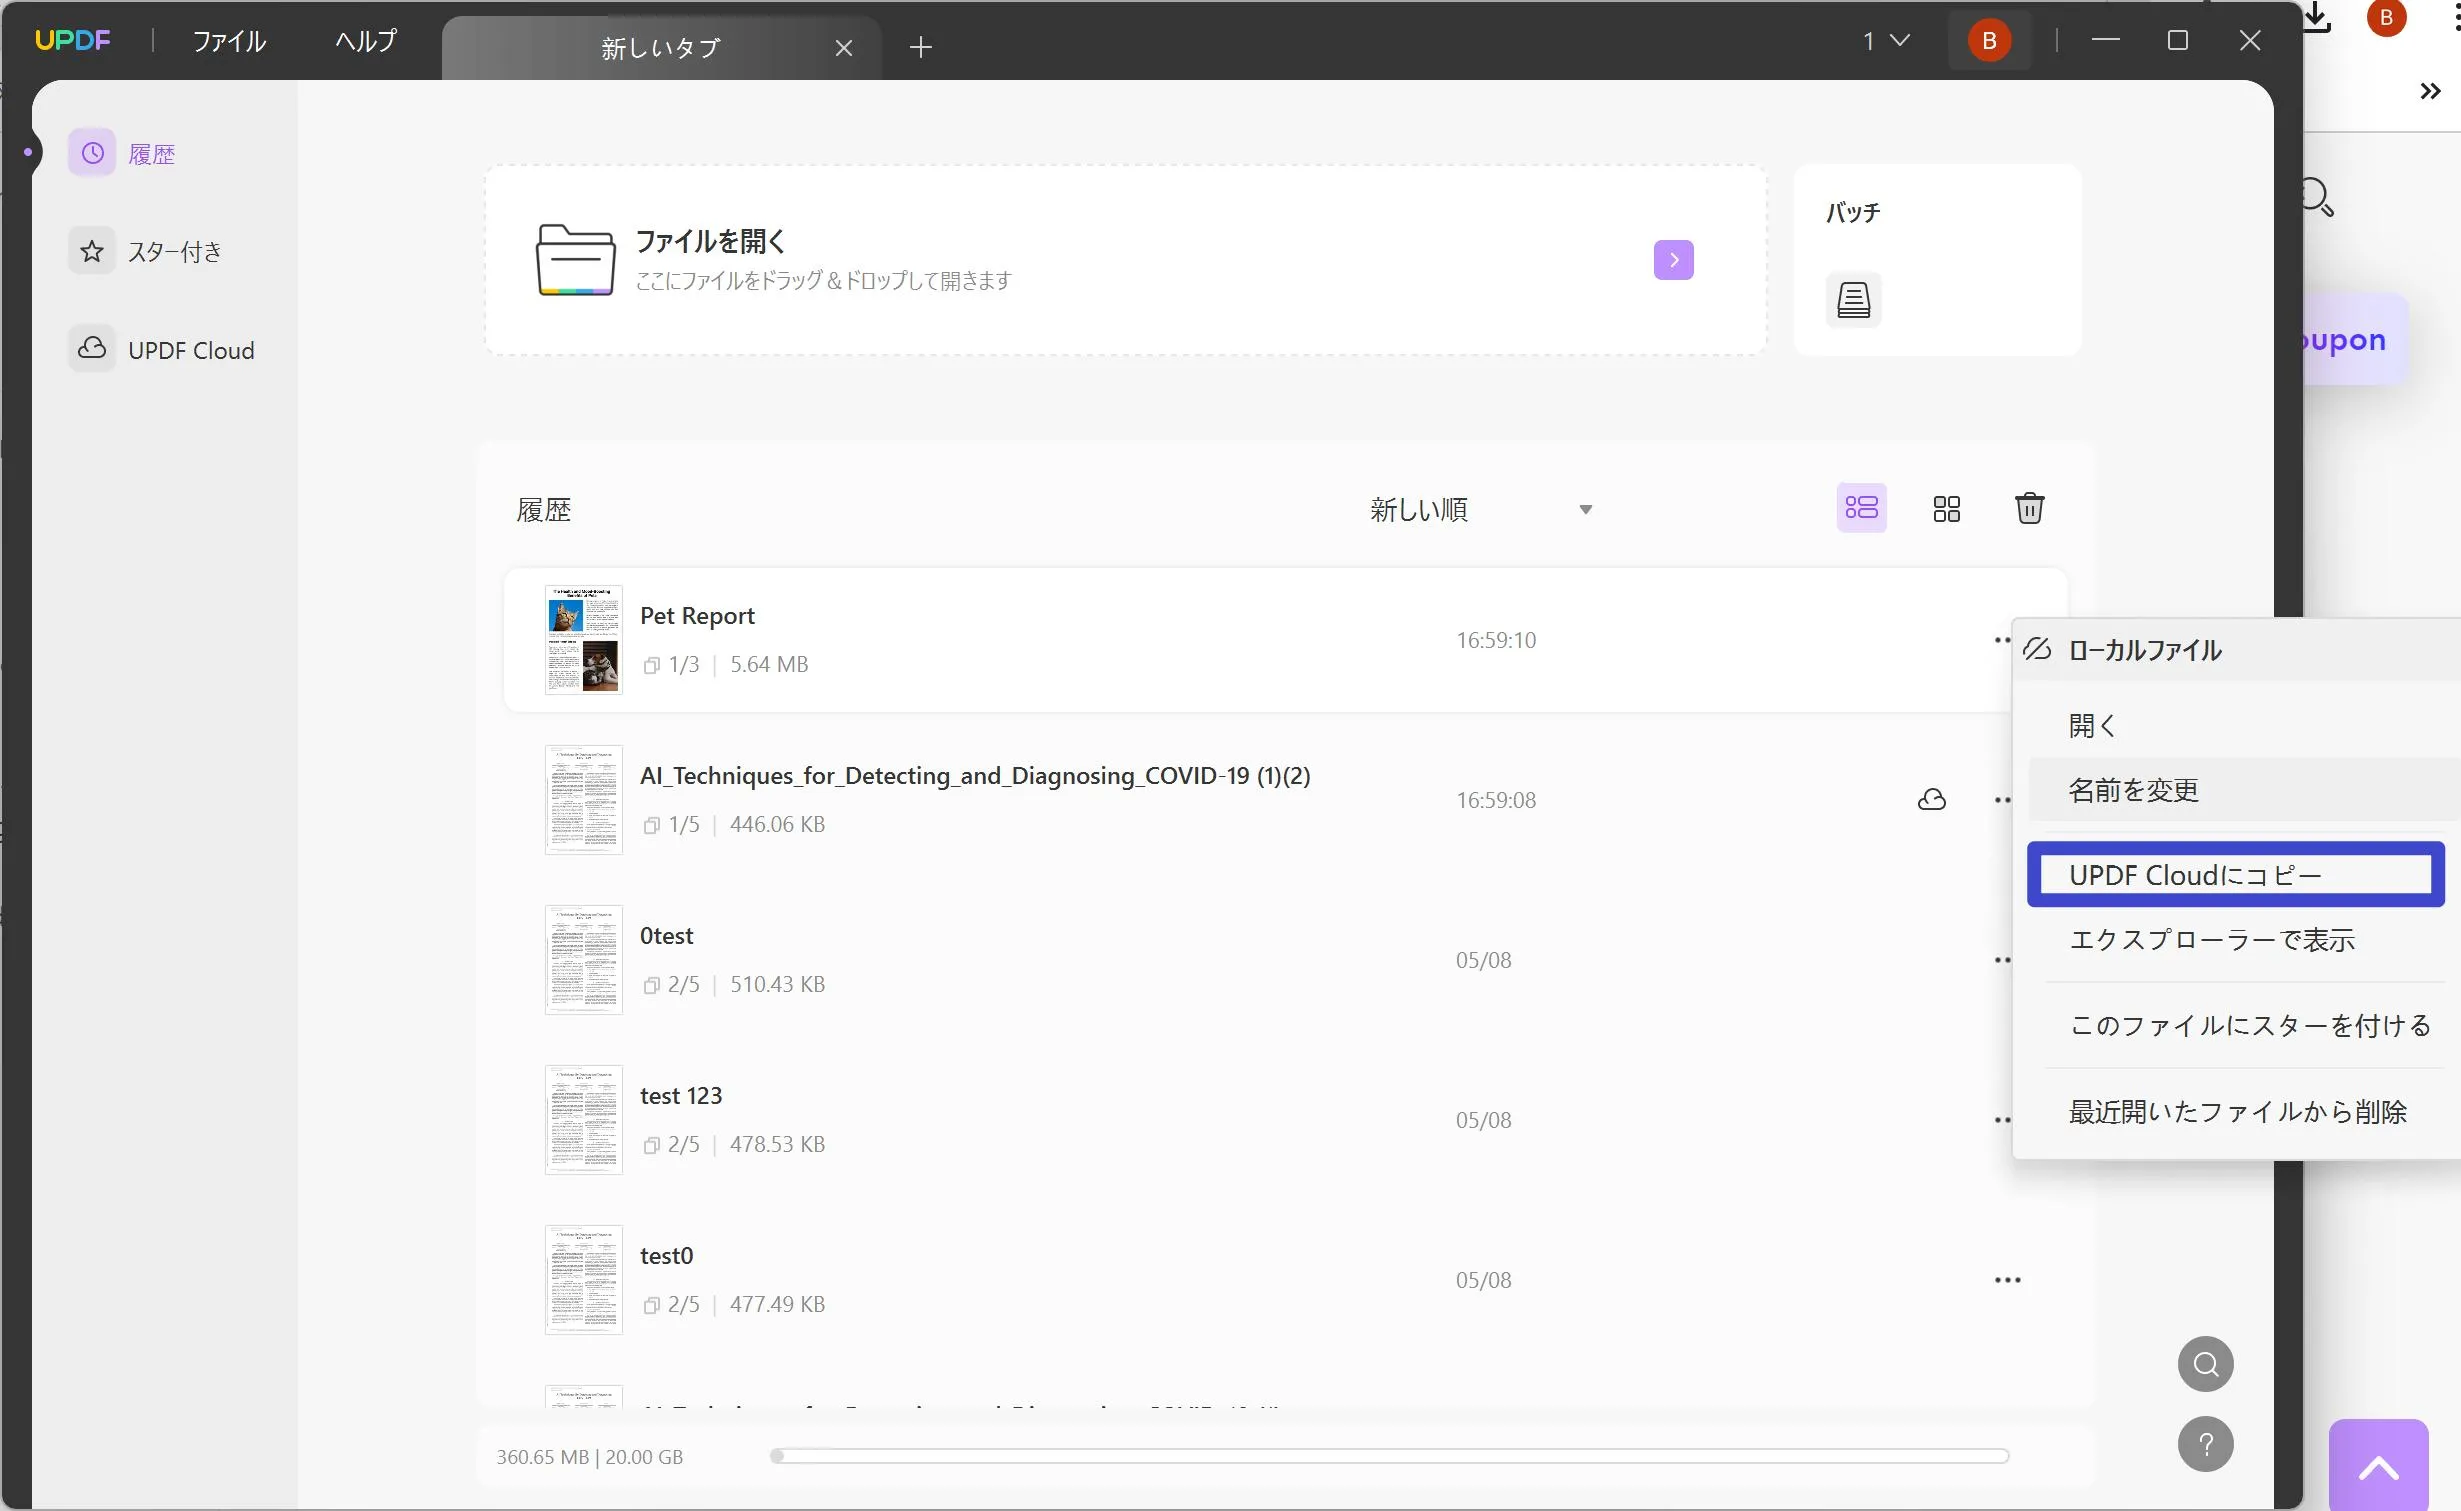Image resolution: width=2461 pixels, height=1511 pixels.
Task: Click the 0test file name
Action: pyautogui.click(x=666, y=936)
